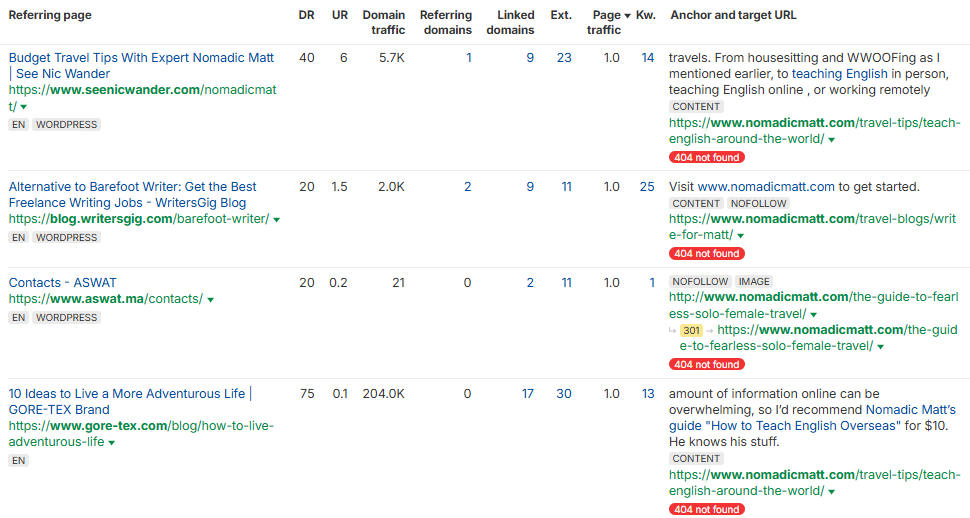The width and height of the screenshot is (970, 518).
Task: Click 404 not found badge in gore-tex row
Action: 706,509
